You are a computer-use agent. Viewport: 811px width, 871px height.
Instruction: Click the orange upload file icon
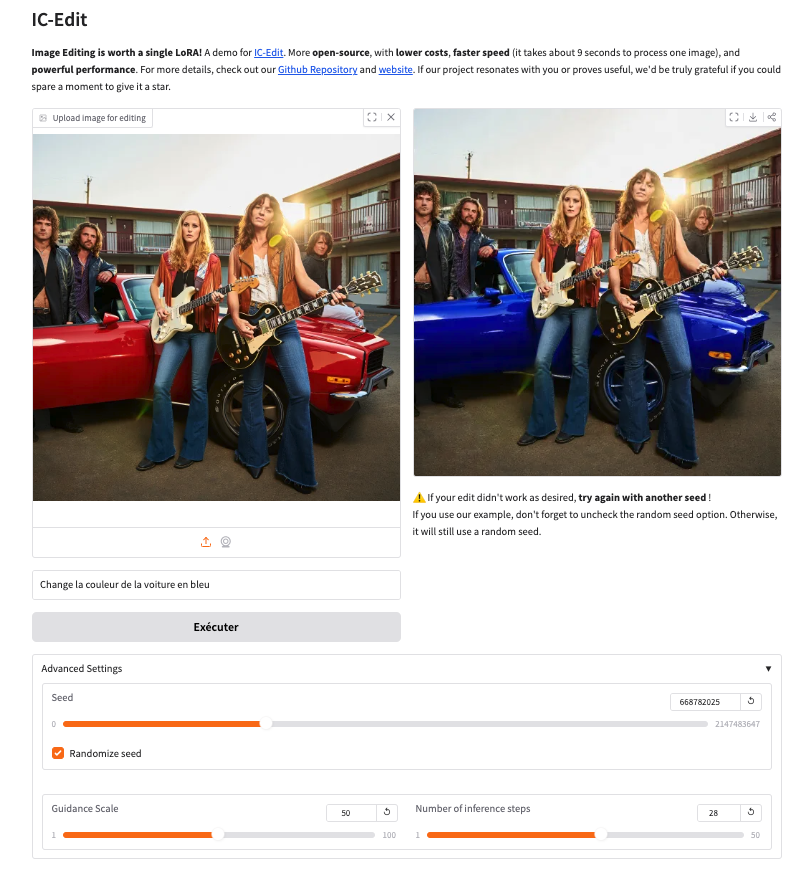pyautogui.click(x=206, y=542)
